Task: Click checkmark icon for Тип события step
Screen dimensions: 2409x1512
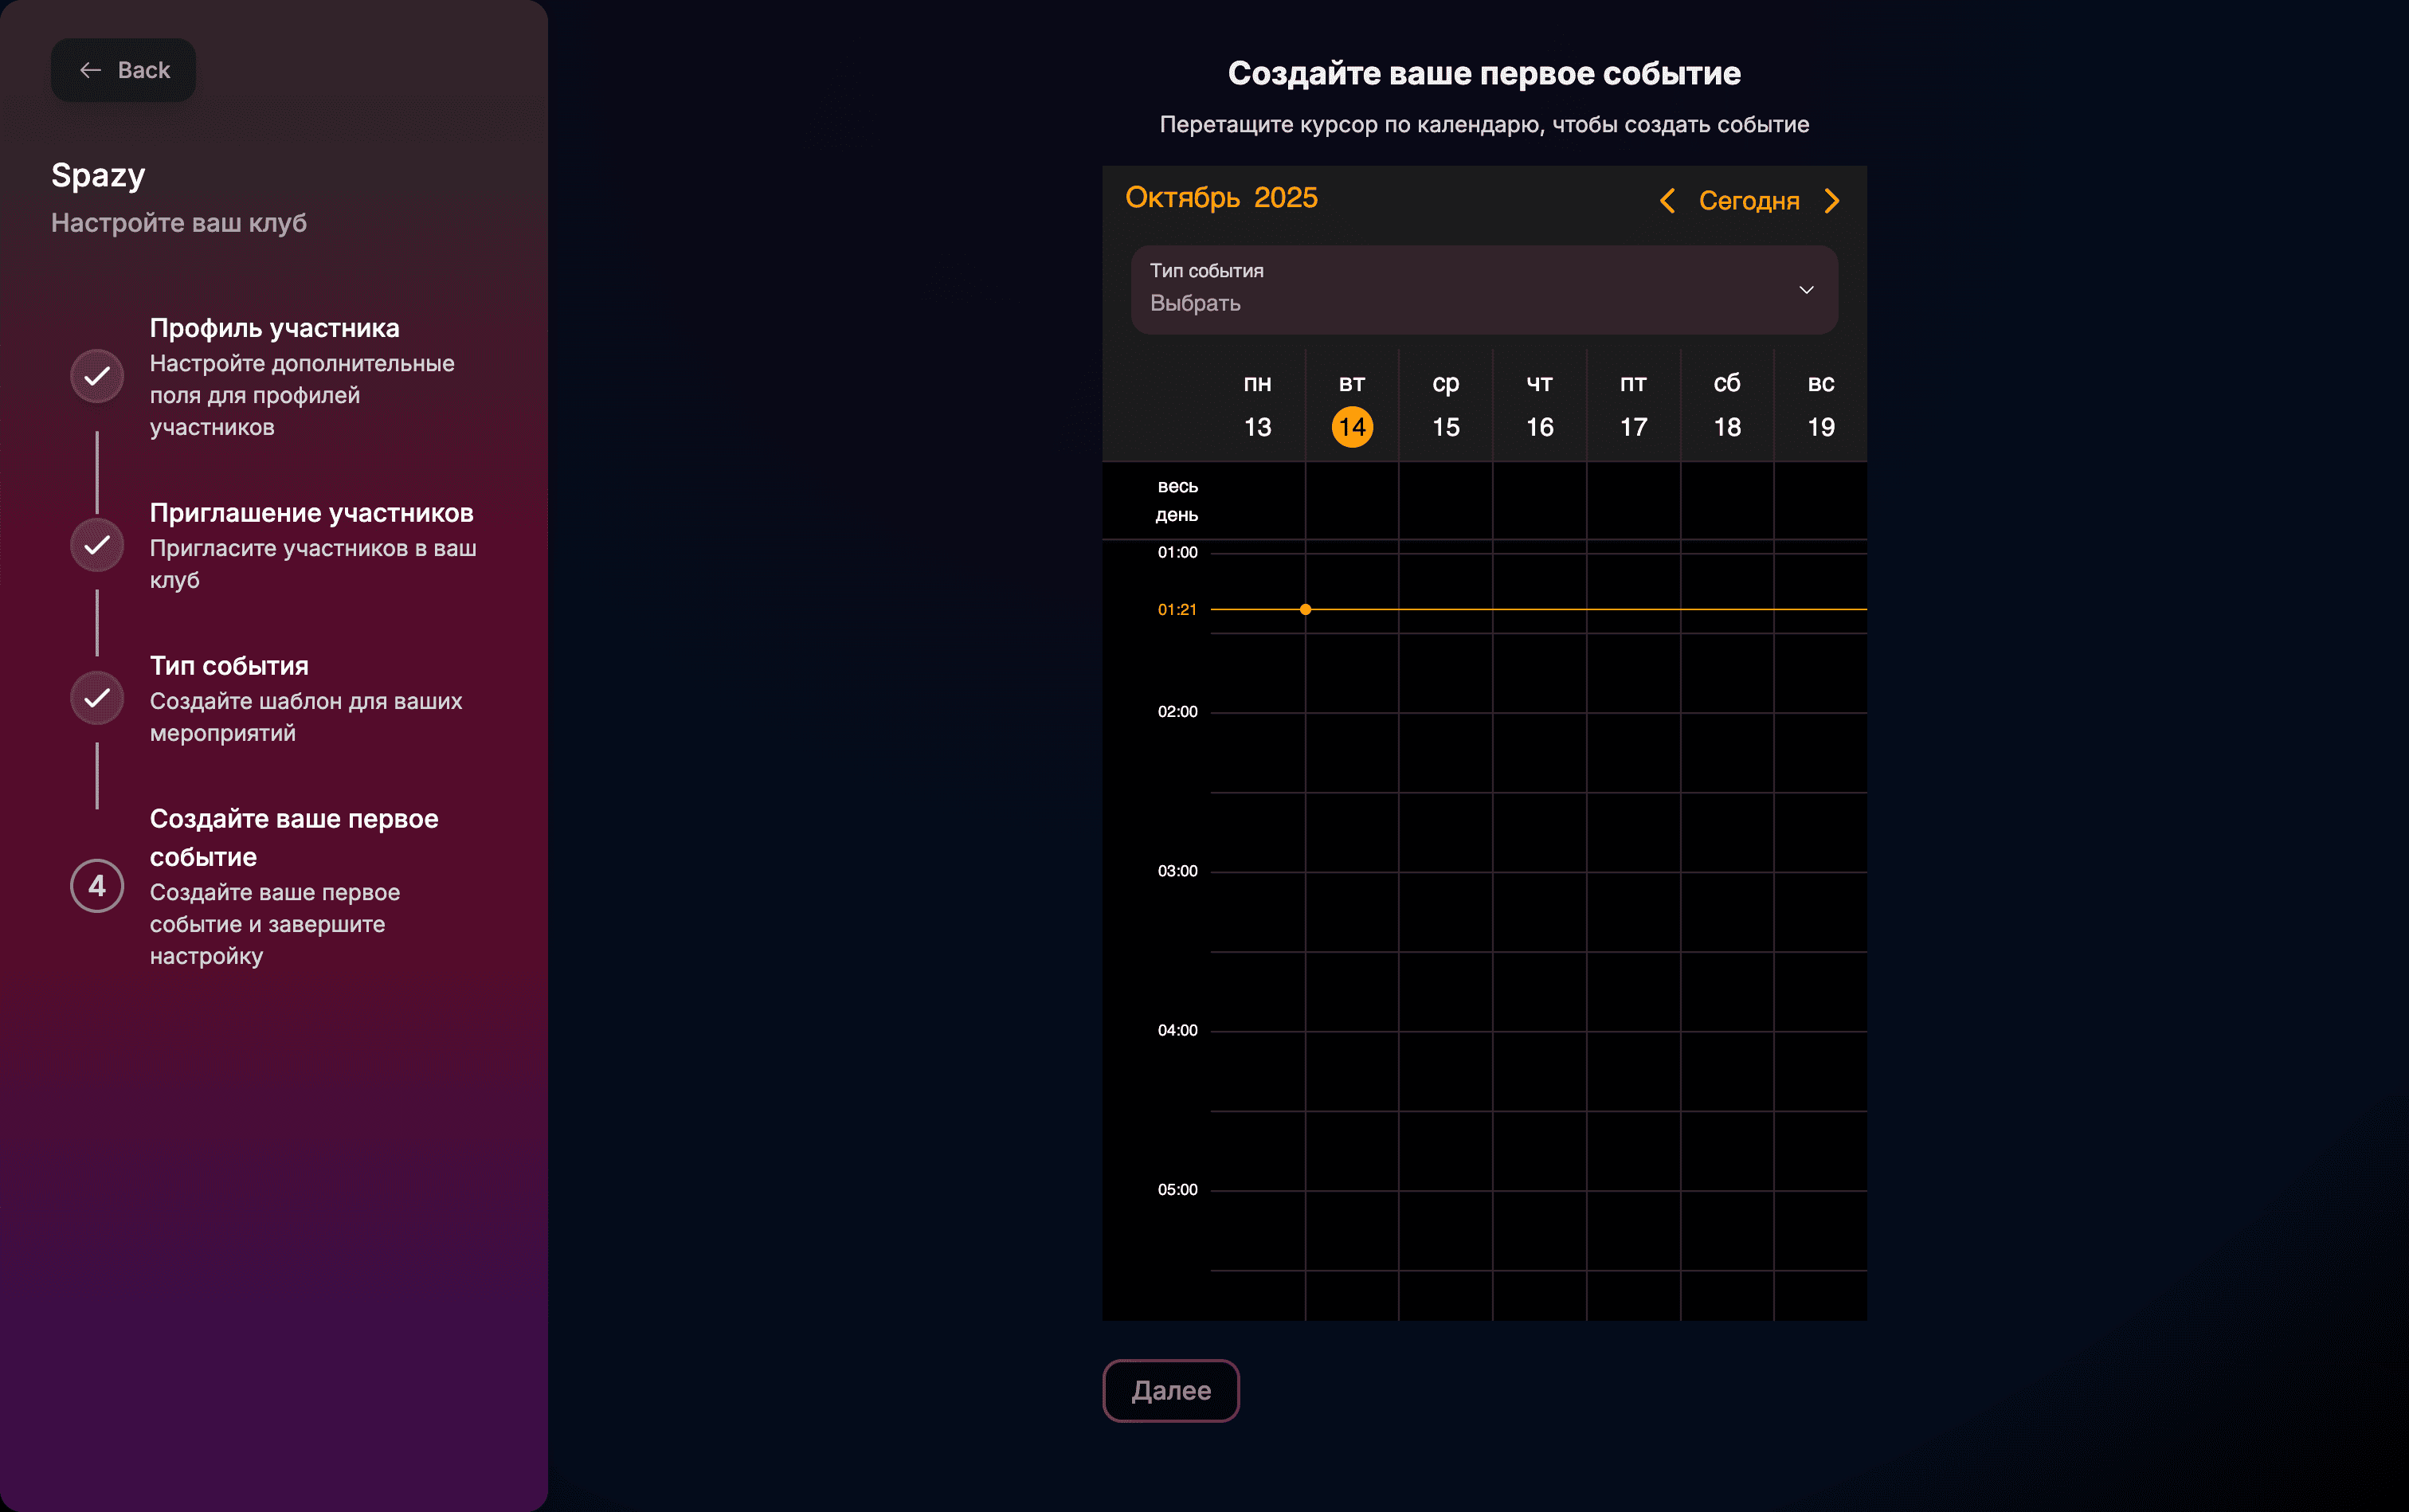Action: pos(97,698)
